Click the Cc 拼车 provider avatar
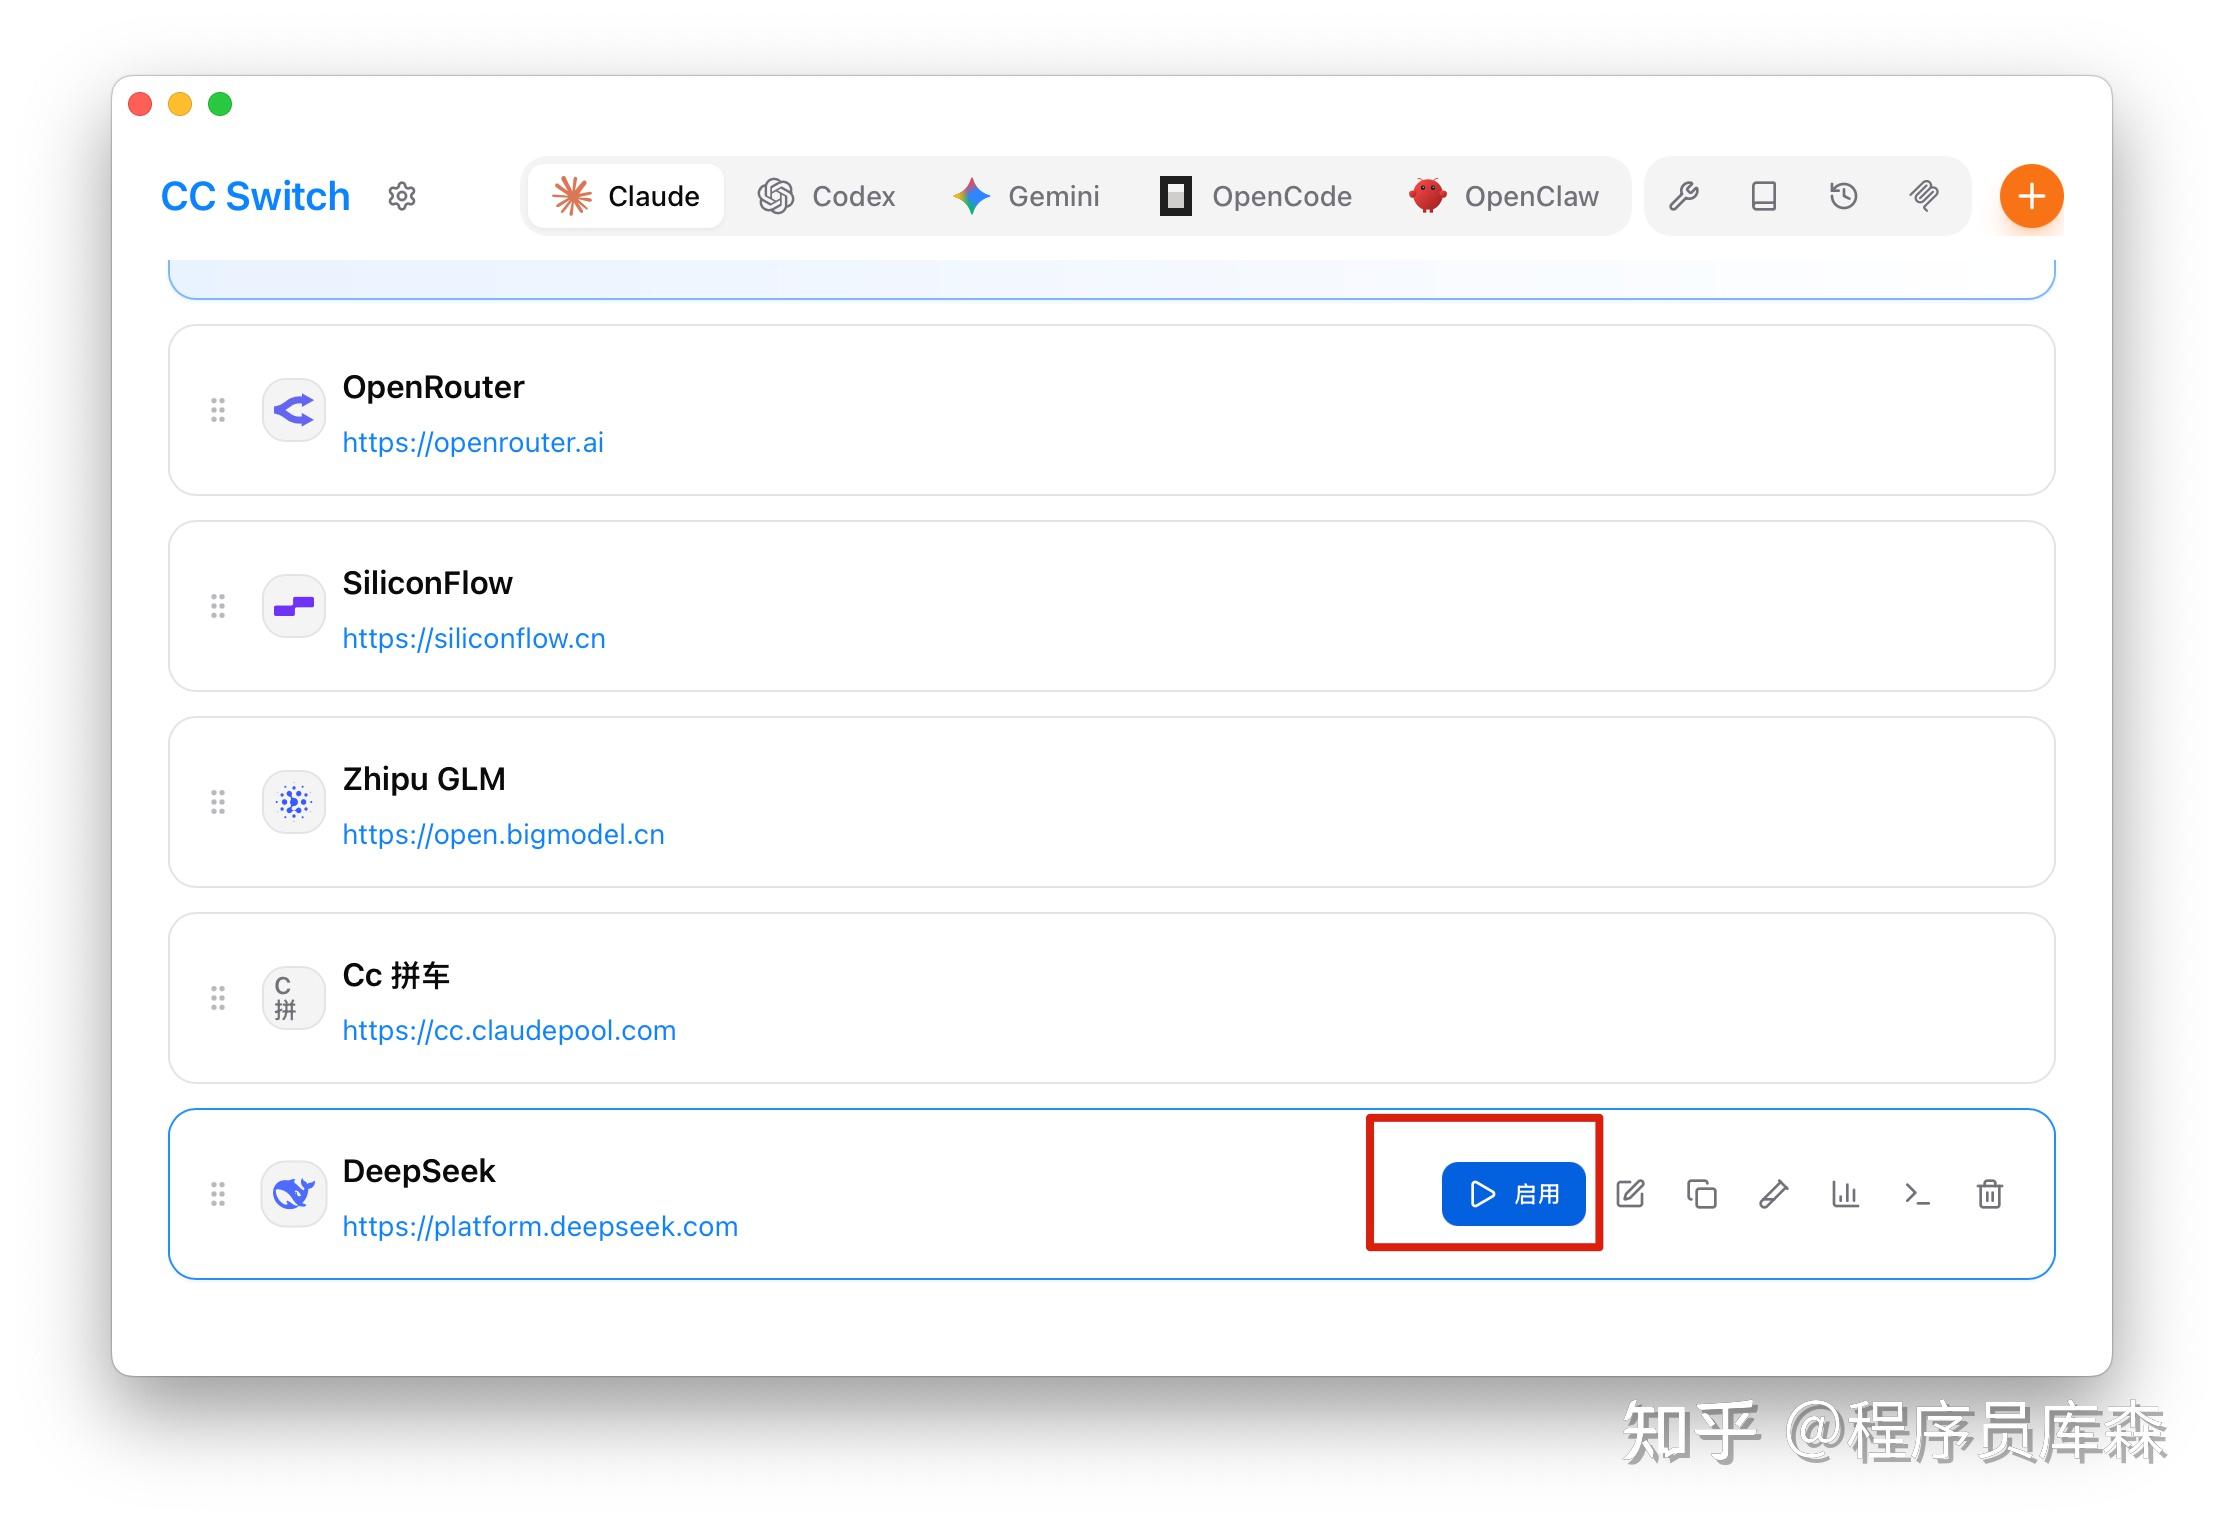 coord(294,998)
